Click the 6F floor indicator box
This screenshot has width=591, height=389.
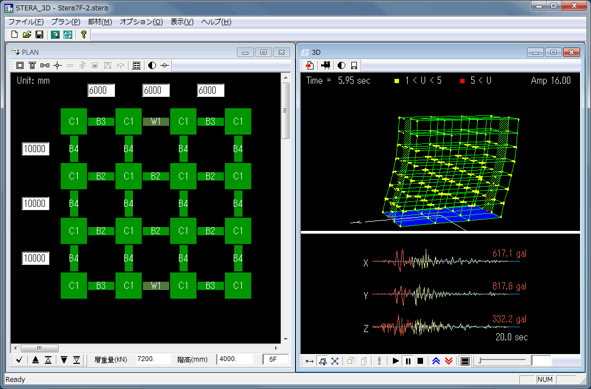click(276, 359)
